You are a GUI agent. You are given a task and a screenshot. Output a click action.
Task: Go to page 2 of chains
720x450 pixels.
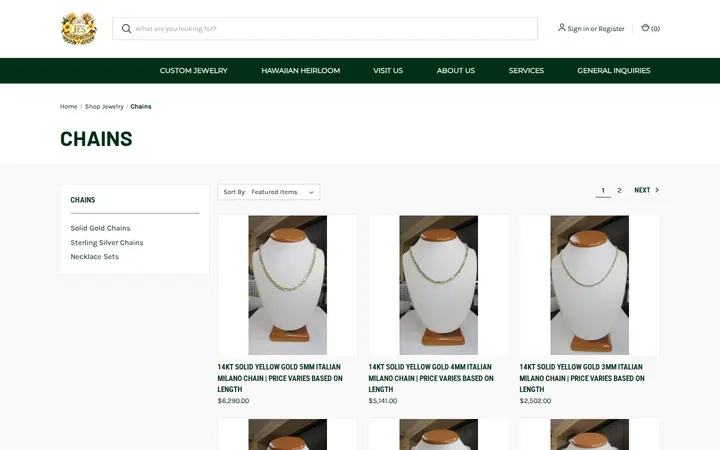(x=619, y=190)
